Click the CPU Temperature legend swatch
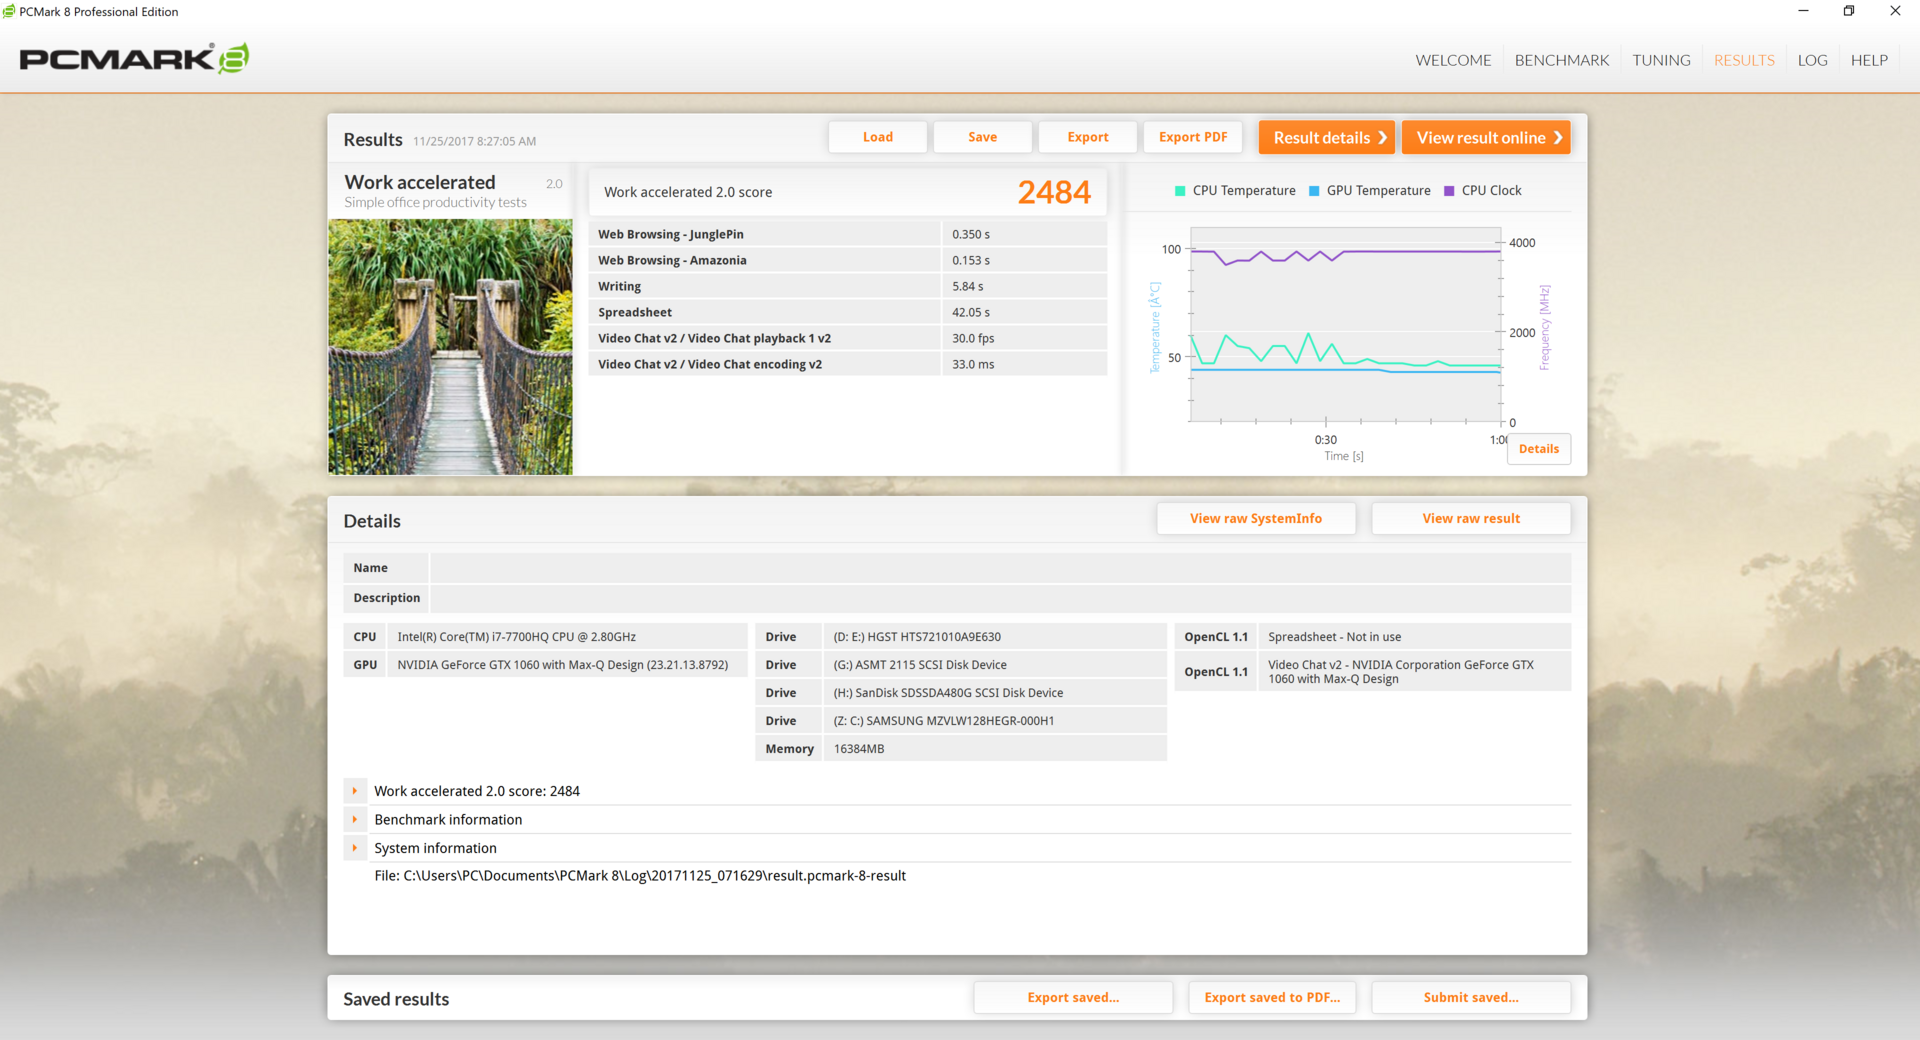Screen dimensions: 1920x1040 point(1180,191)
